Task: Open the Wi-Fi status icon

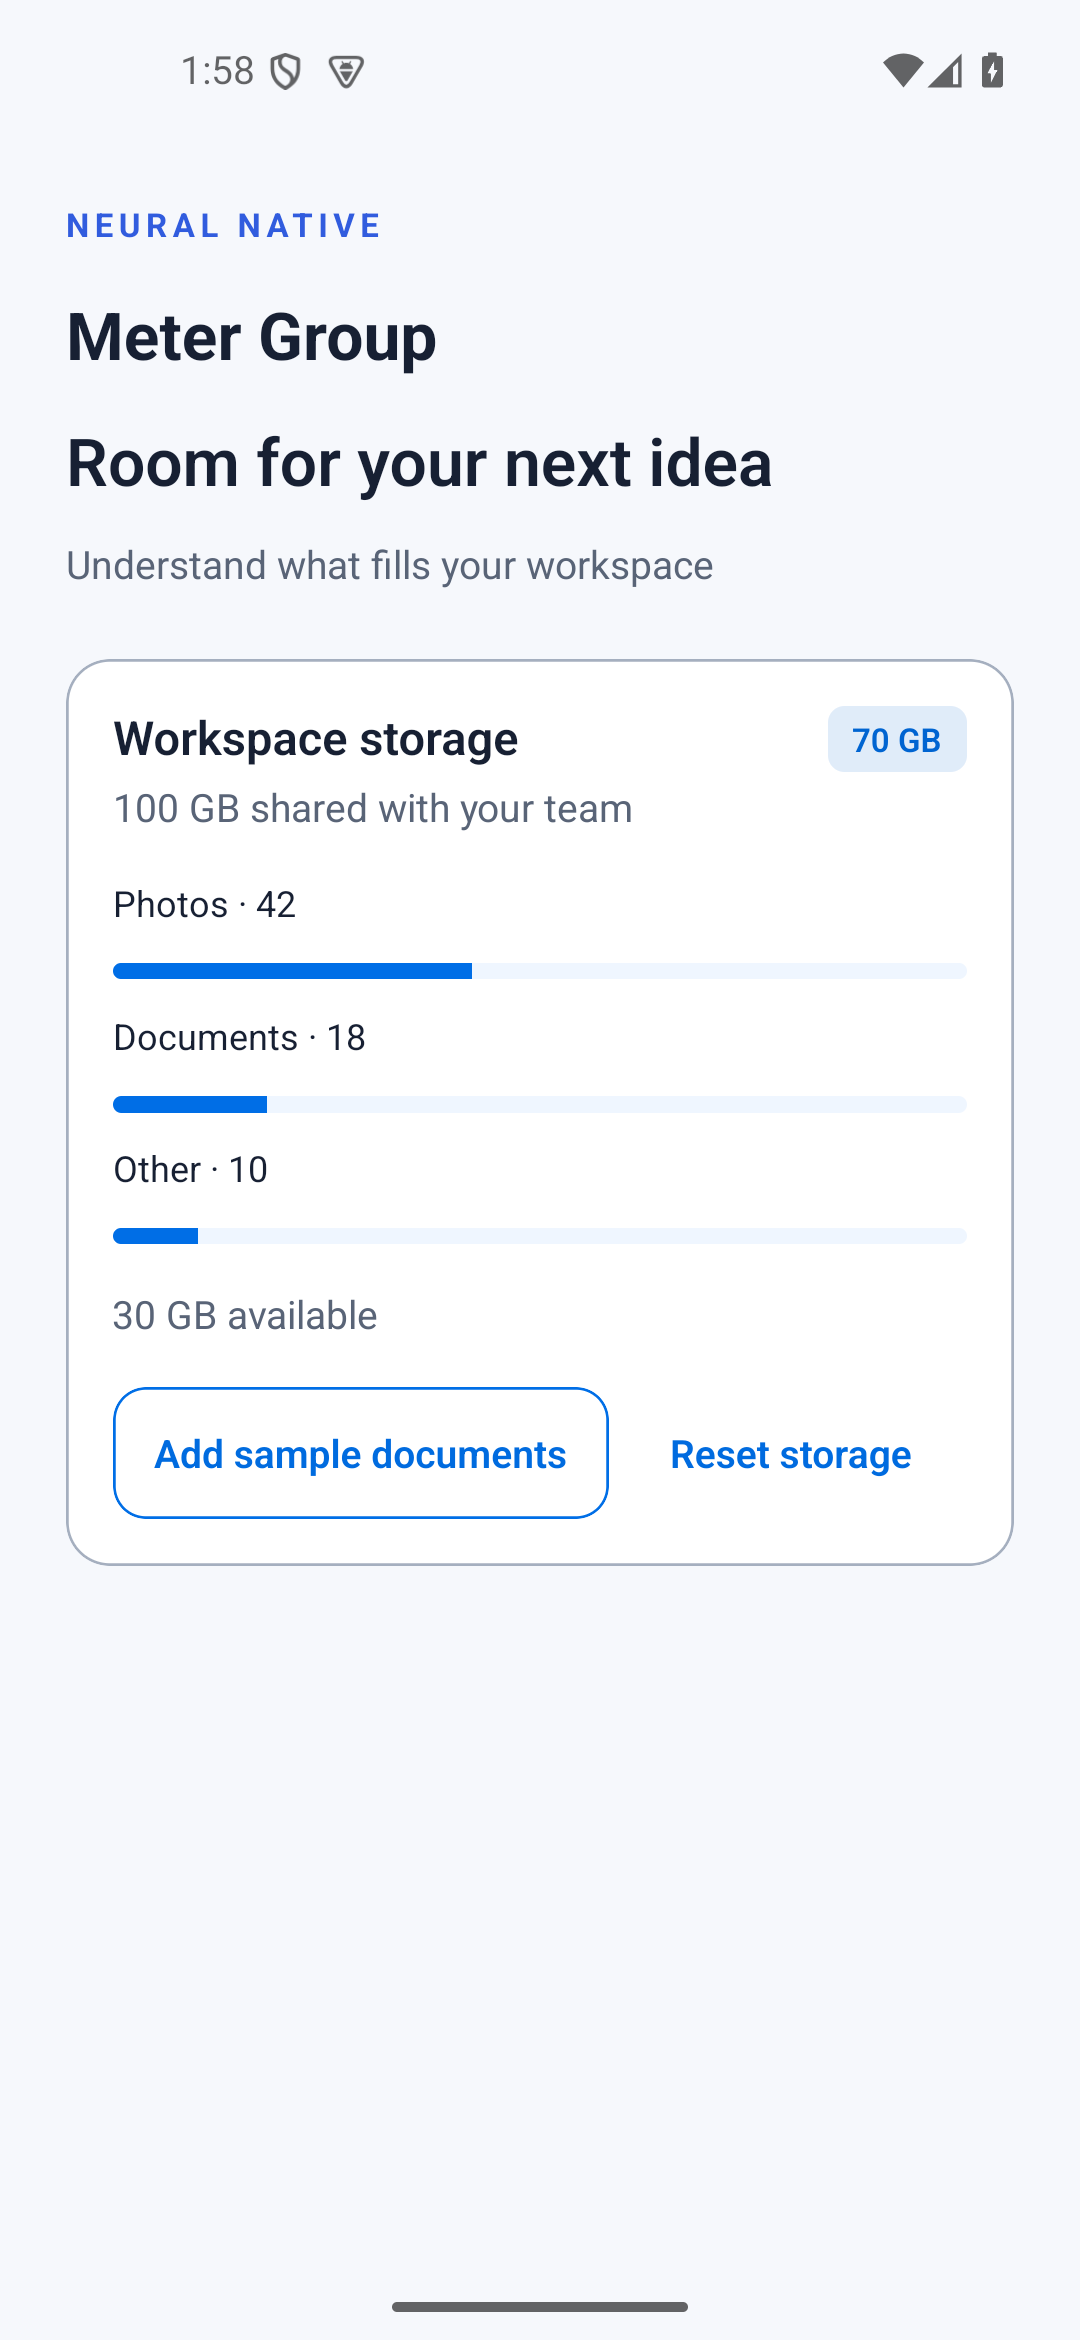Action: [x=903, y=71]
